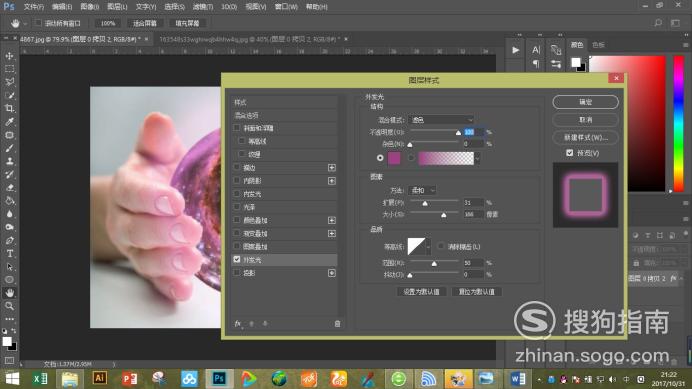Click the 设置为默认值 button
The image size is (692, 389).
point(421,292)
